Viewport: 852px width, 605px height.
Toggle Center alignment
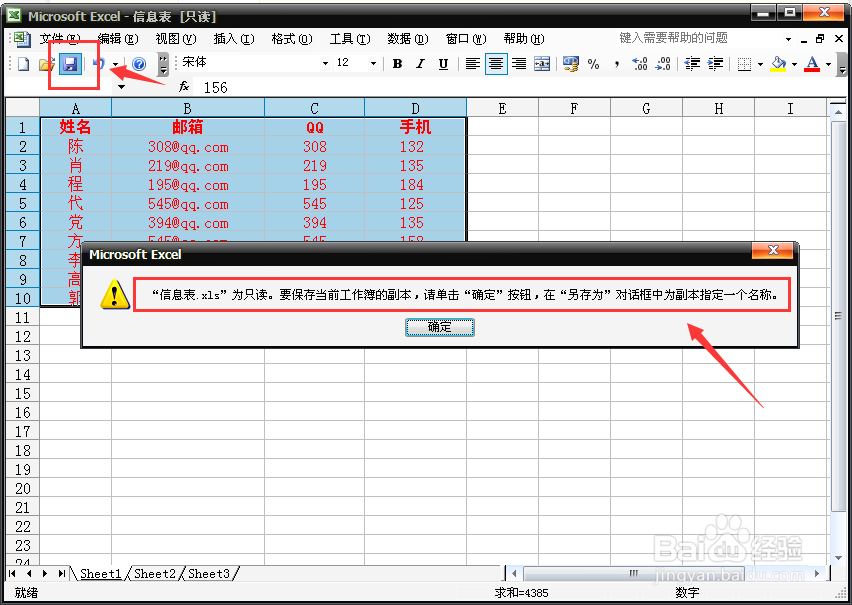coord(496,64)
